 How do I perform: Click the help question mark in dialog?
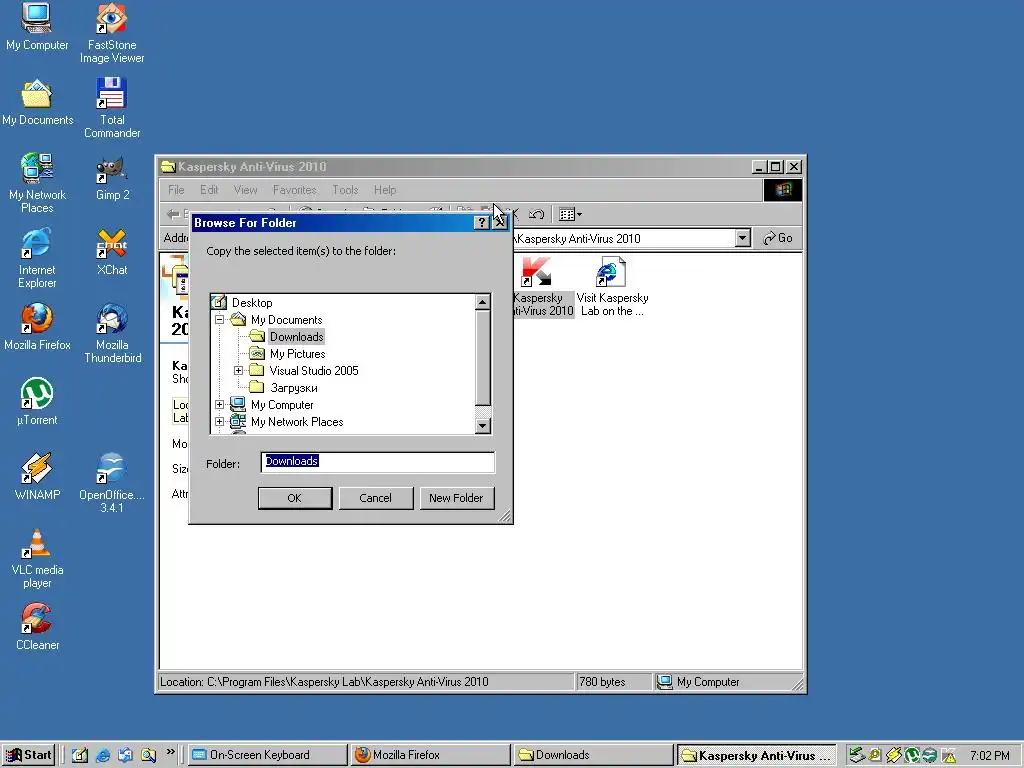click(481, 223)
